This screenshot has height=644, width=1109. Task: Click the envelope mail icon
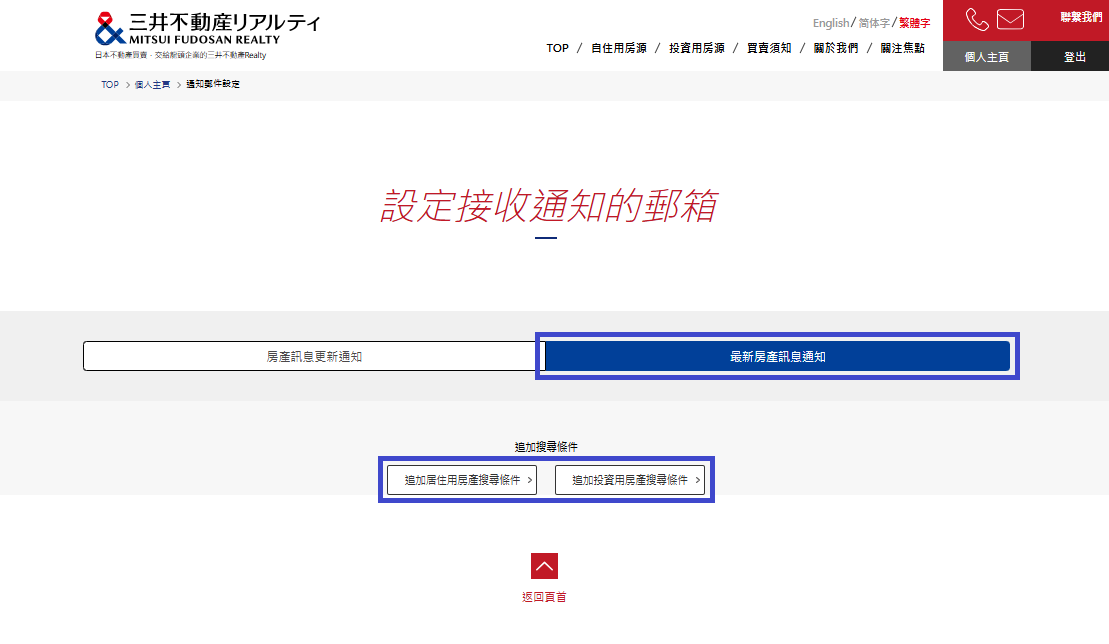[x=1010, y=20]
